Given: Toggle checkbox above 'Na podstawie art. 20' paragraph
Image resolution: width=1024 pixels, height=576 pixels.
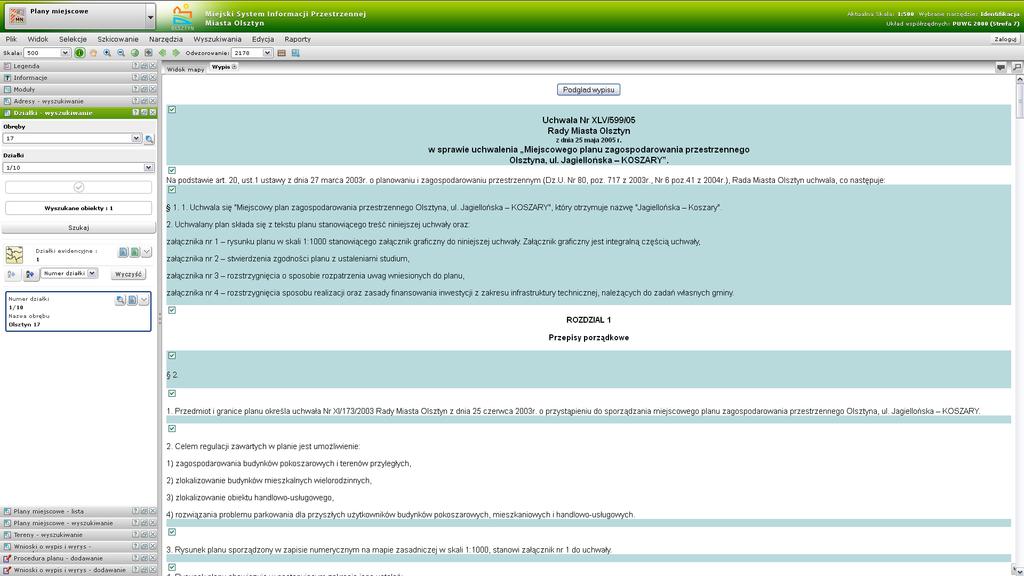Looking at the screenshot, I should coord(172,170).
